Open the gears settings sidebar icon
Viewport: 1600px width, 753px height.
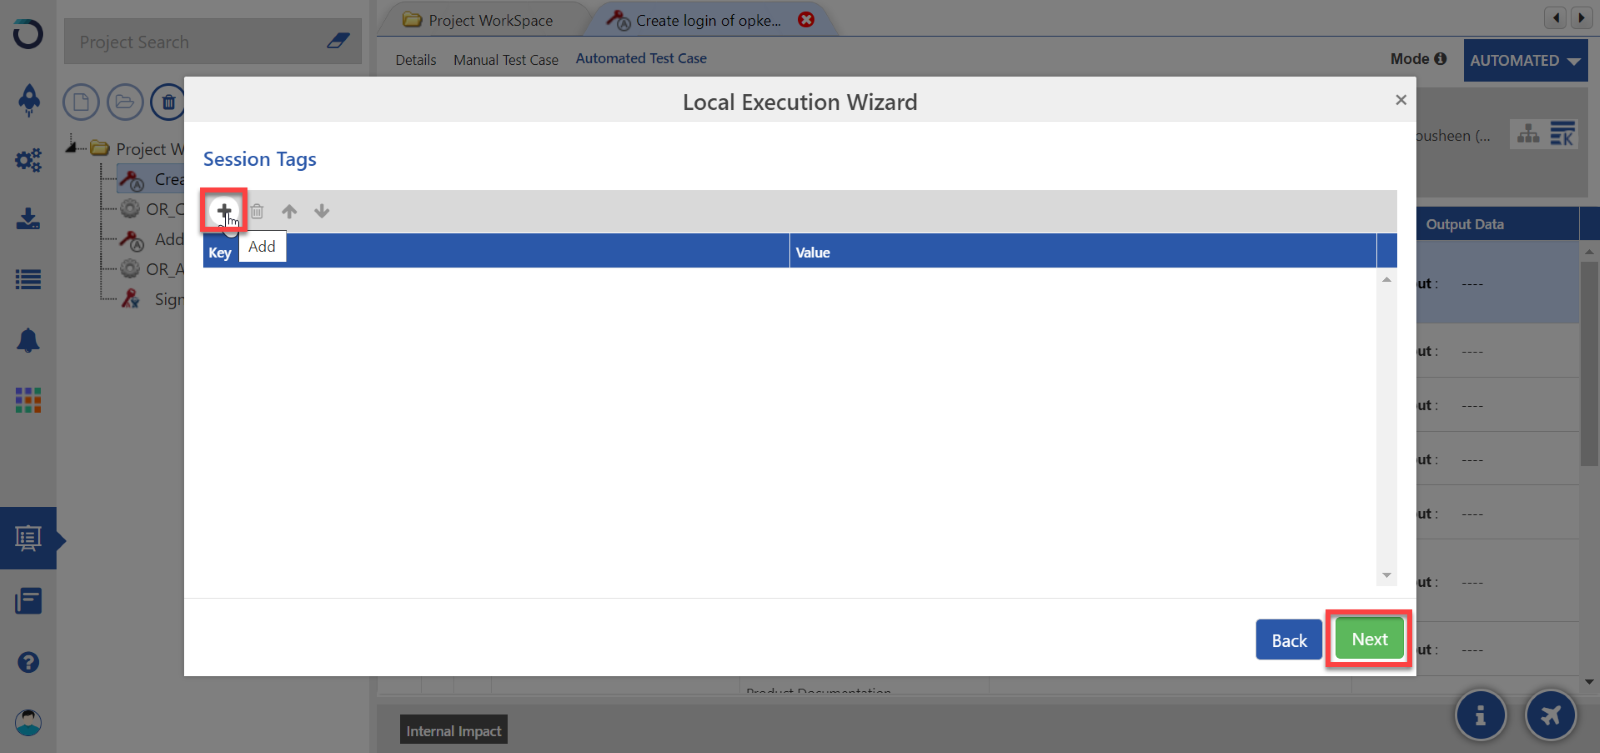tap(28, 160)
